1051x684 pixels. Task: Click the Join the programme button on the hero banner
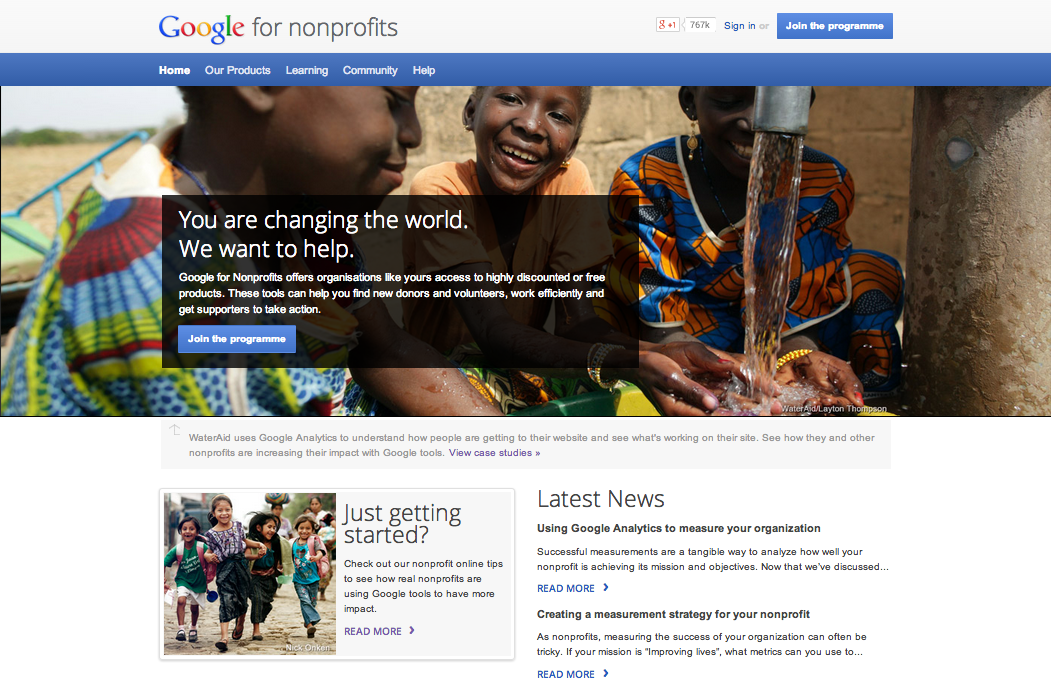pos(237,339)
